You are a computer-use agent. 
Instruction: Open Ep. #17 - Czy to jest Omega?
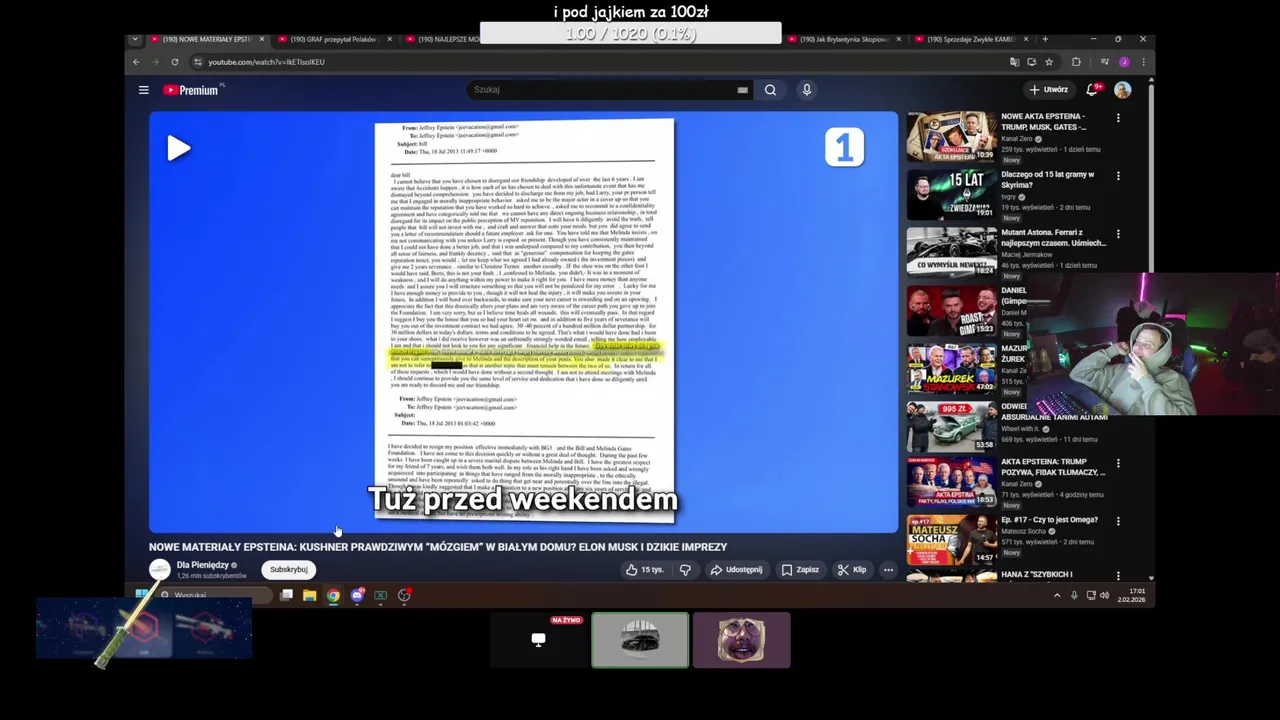pyautogui.click(x=1049, y=520)
